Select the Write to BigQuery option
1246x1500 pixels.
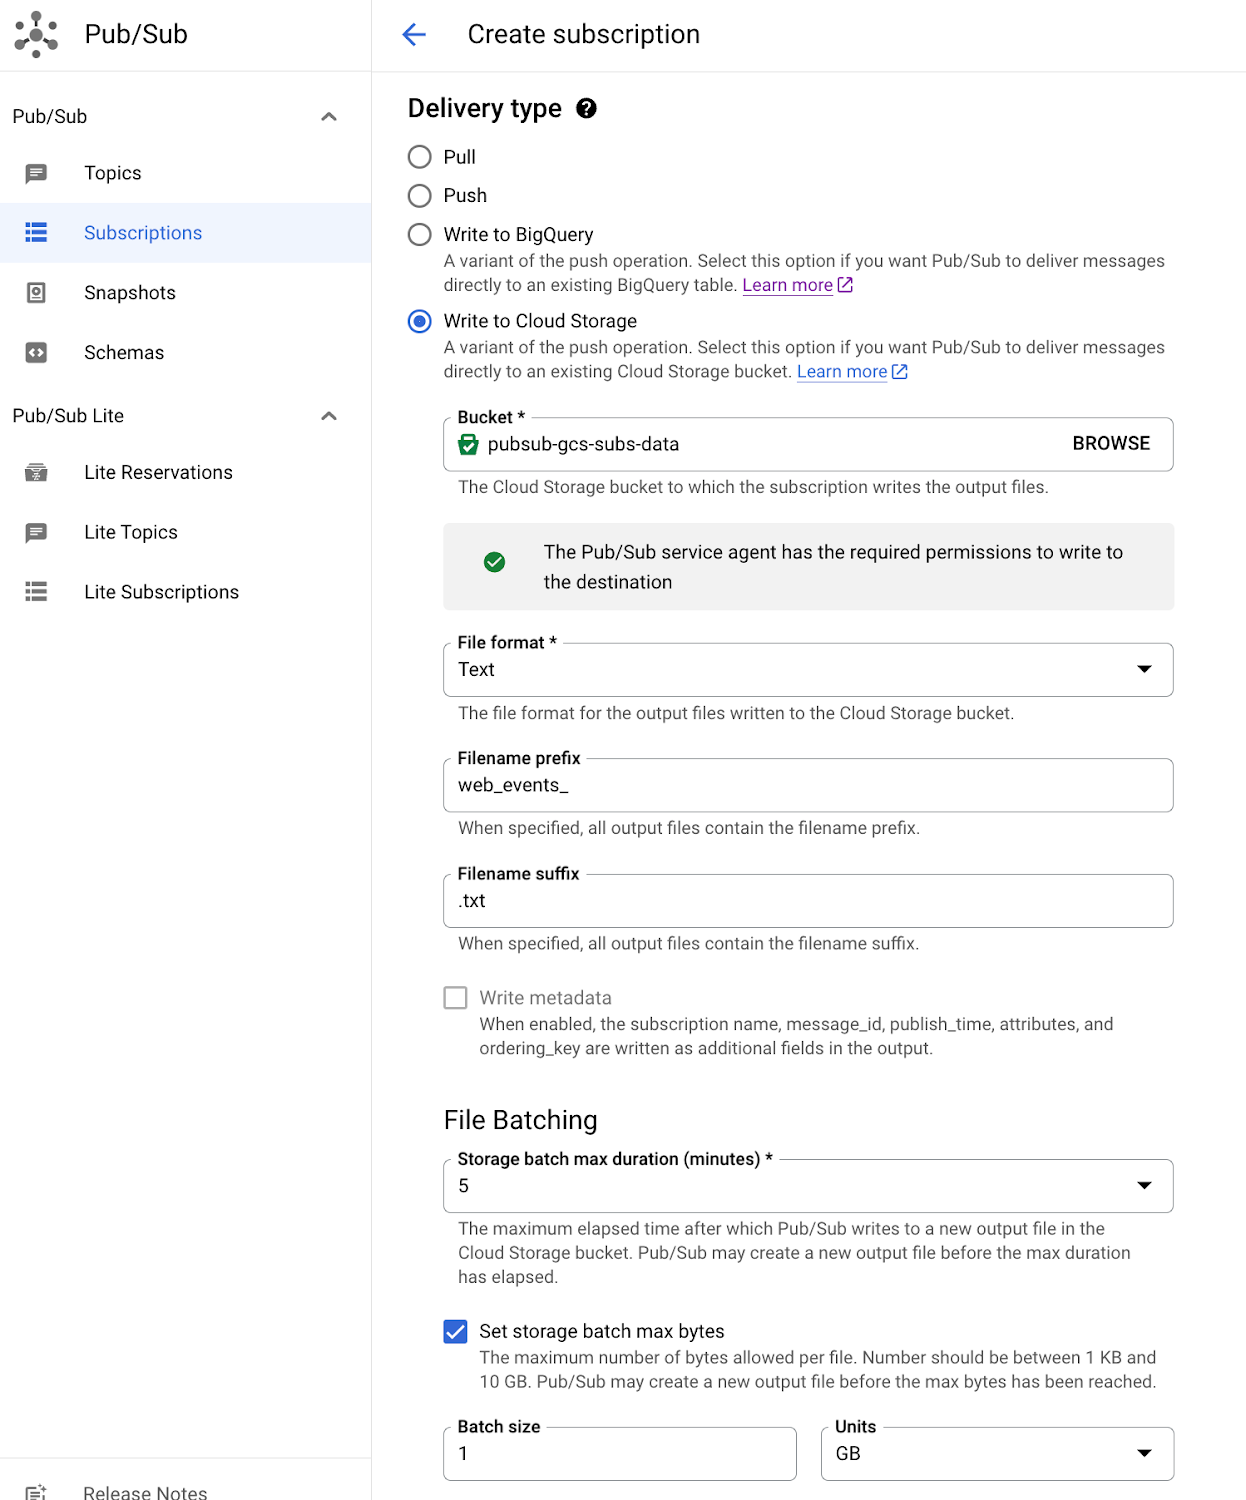[420, 234]
